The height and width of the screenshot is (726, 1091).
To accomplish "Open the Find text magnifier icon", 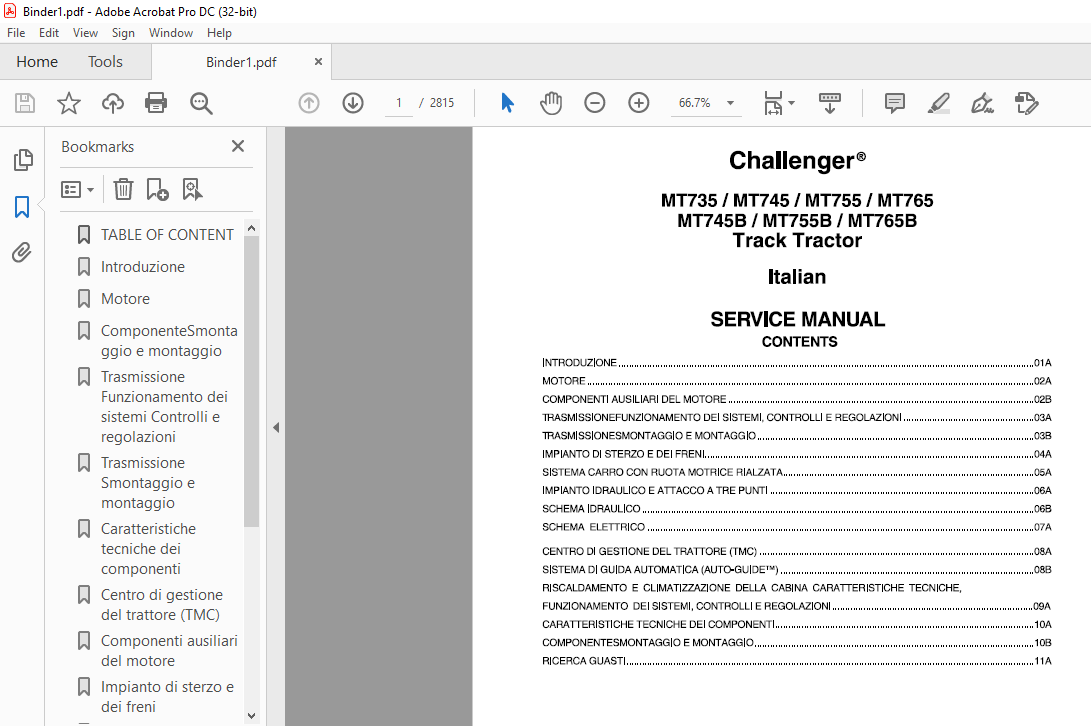I will 201,103.
